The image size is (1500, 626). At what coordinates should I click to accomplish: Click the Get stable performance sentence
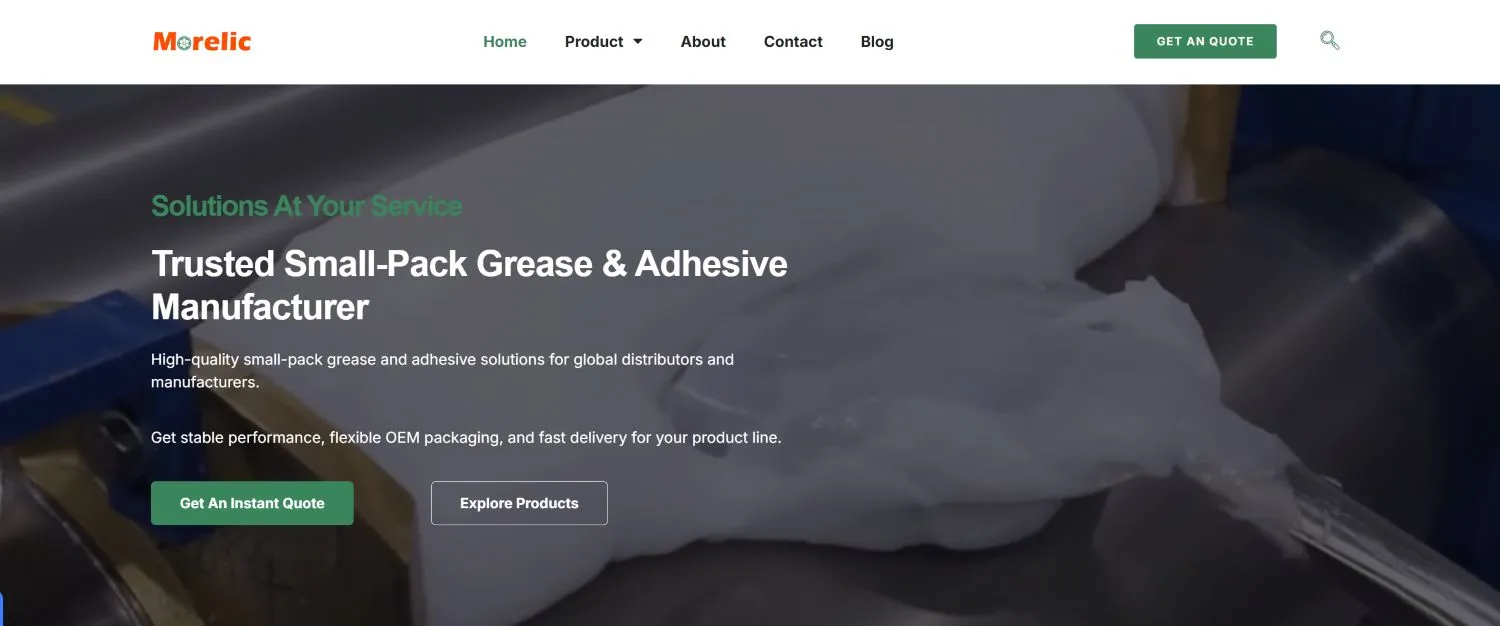466,437
